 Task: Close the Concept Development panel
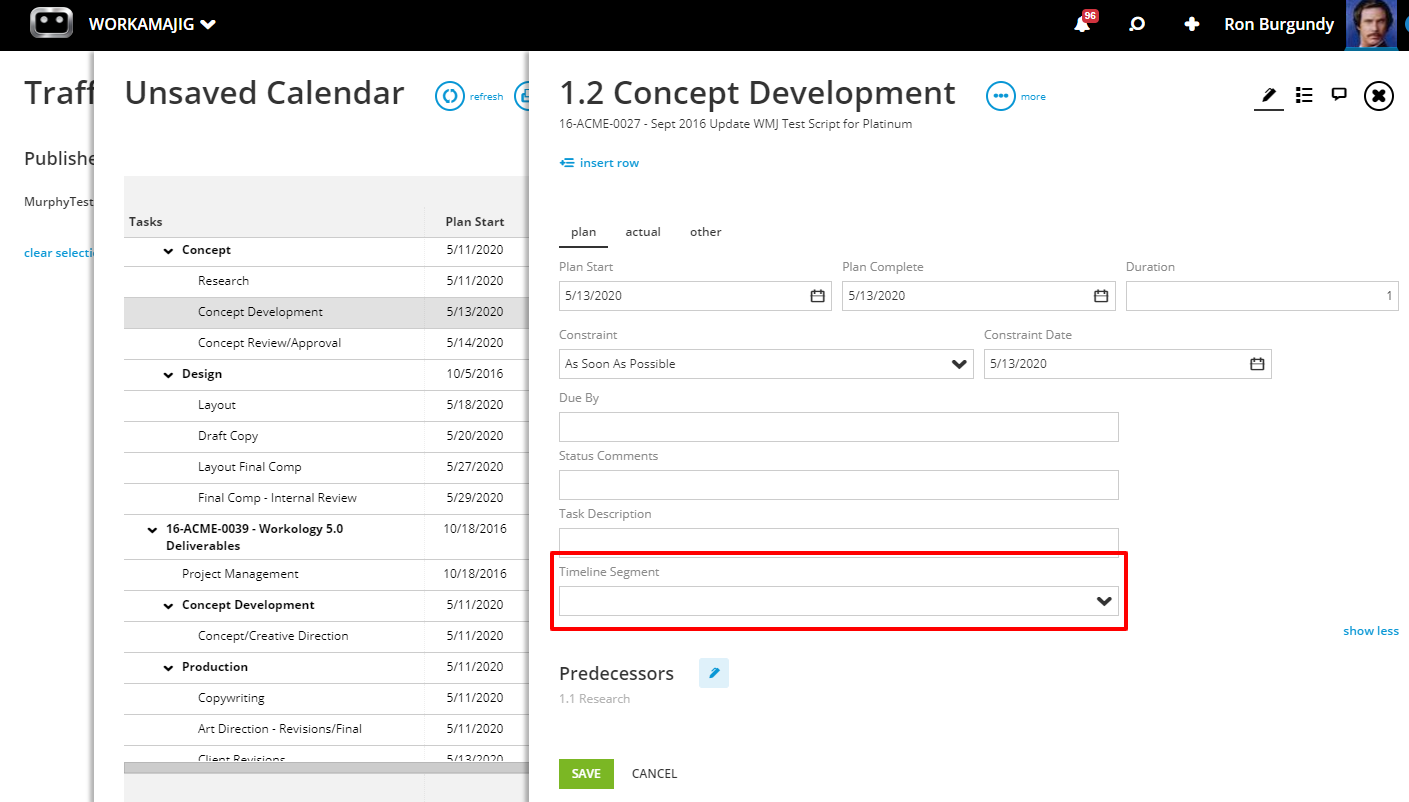point(1379,96)
